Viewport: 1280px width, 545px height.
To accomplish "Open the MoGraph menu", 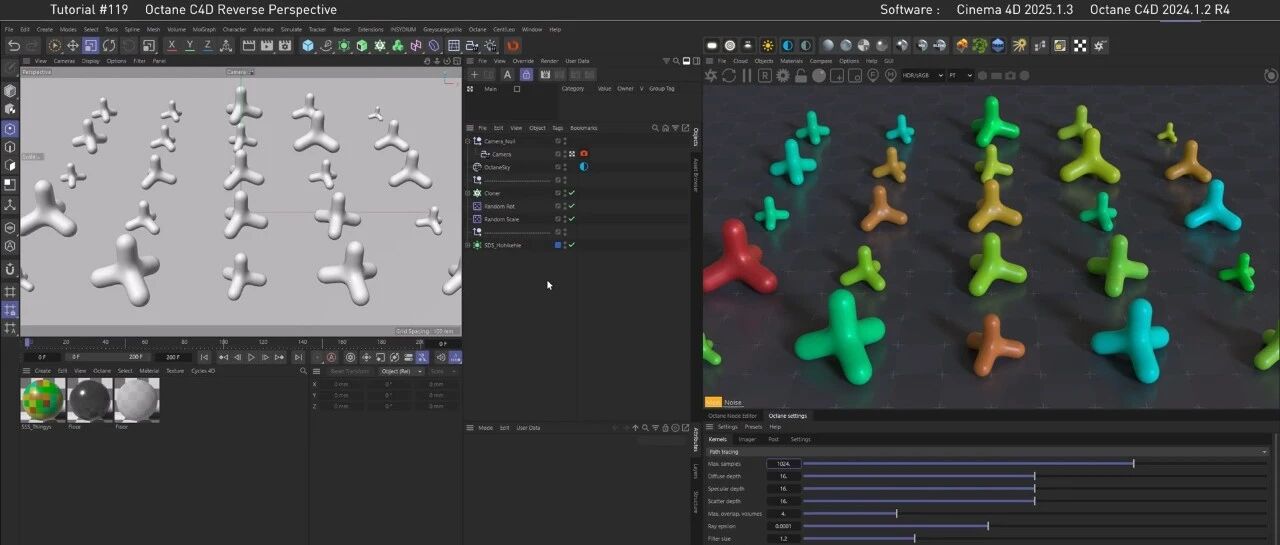I will (x=204, y=29).
